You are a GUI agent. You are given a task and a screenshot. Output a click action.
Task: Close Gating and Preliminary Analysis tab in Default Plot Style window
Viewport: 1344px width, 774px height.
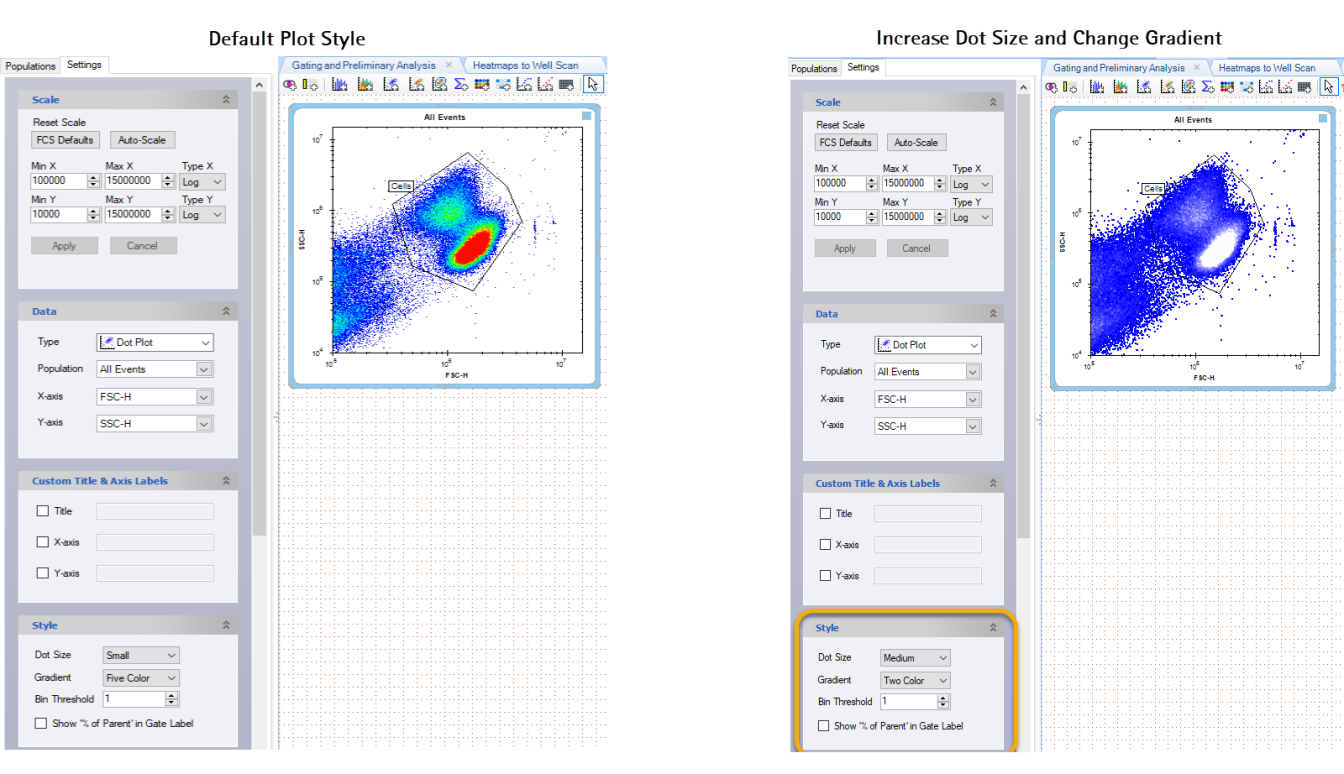click(449, 65)
